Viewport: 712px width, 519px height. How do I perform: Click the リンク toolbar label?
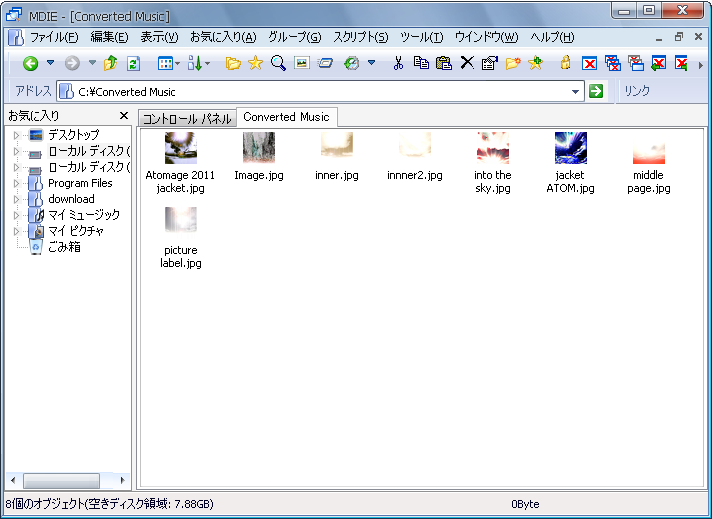[x=636, y=91]
